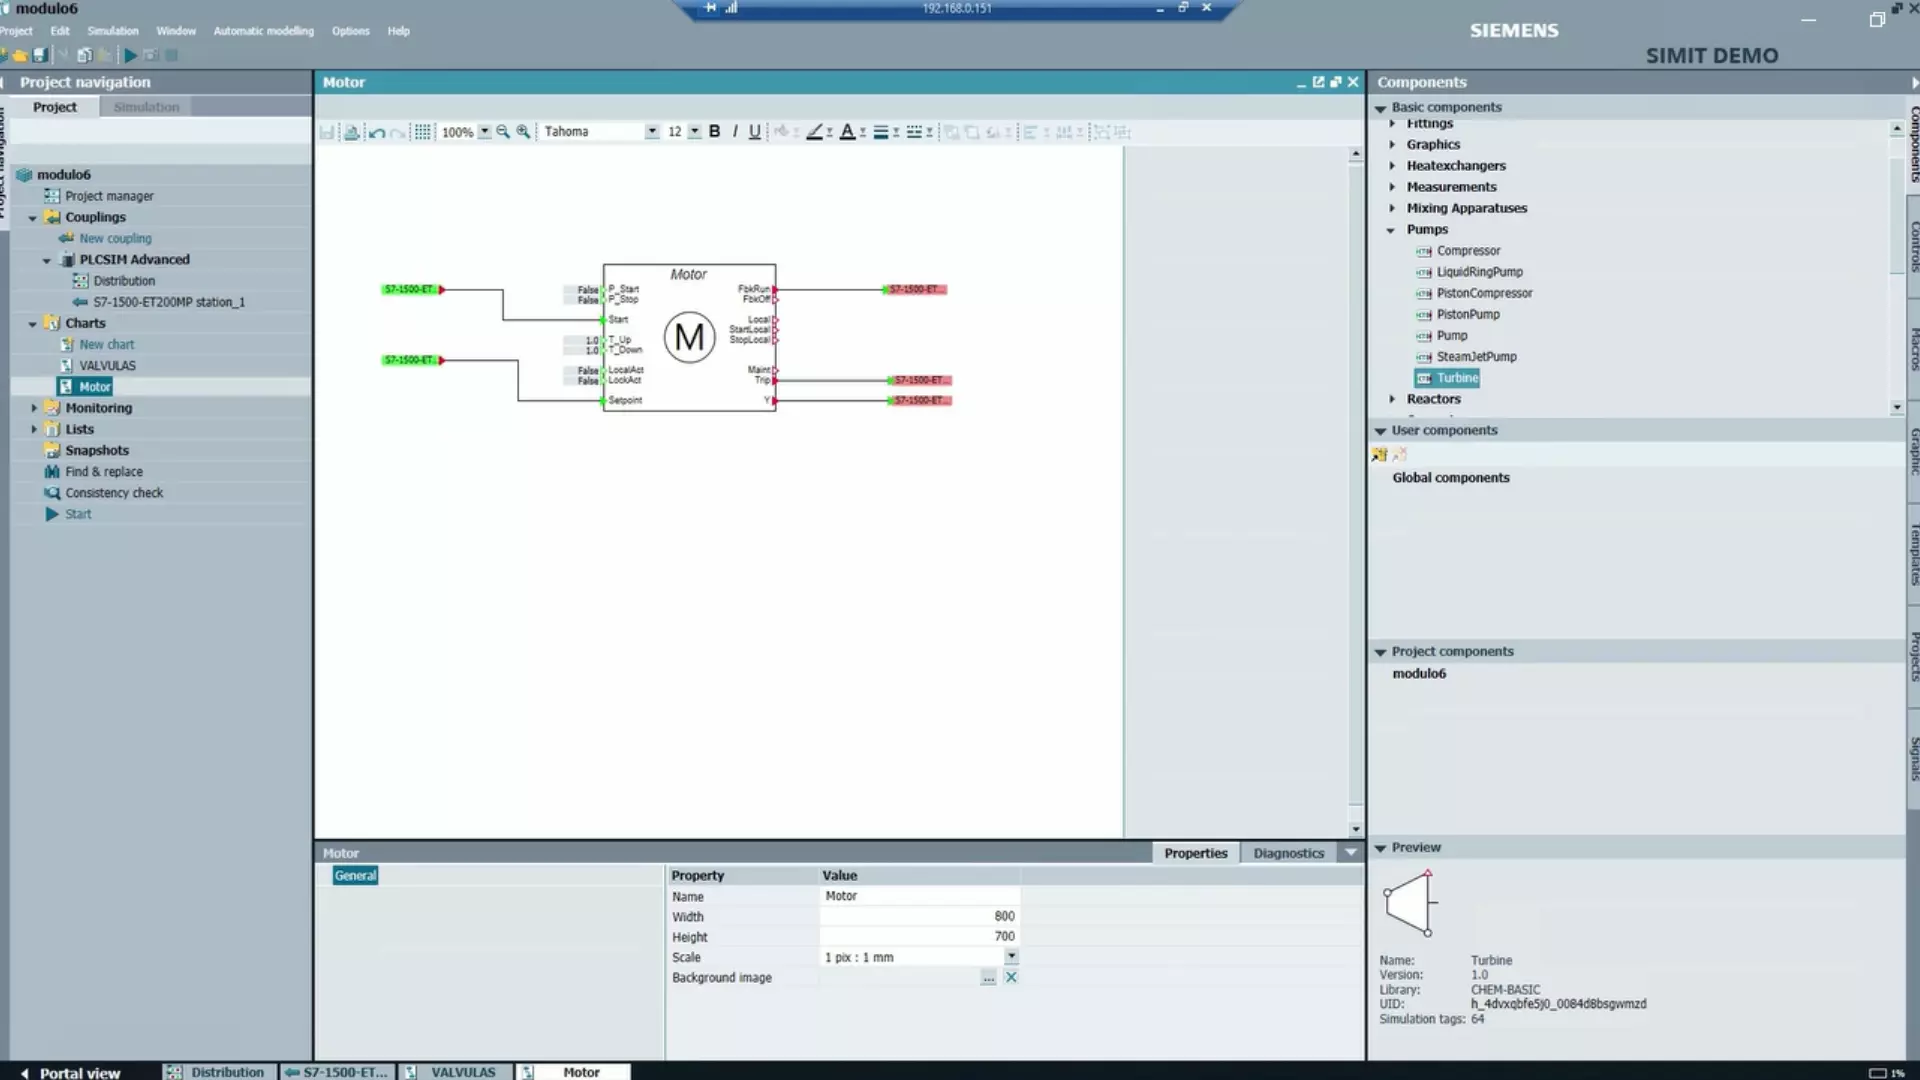Viewport: 1920px width, 1080px height.
Task: Expand the Reactors category under Pumps
Action: pyautogui.click(x=1394, y=398)
